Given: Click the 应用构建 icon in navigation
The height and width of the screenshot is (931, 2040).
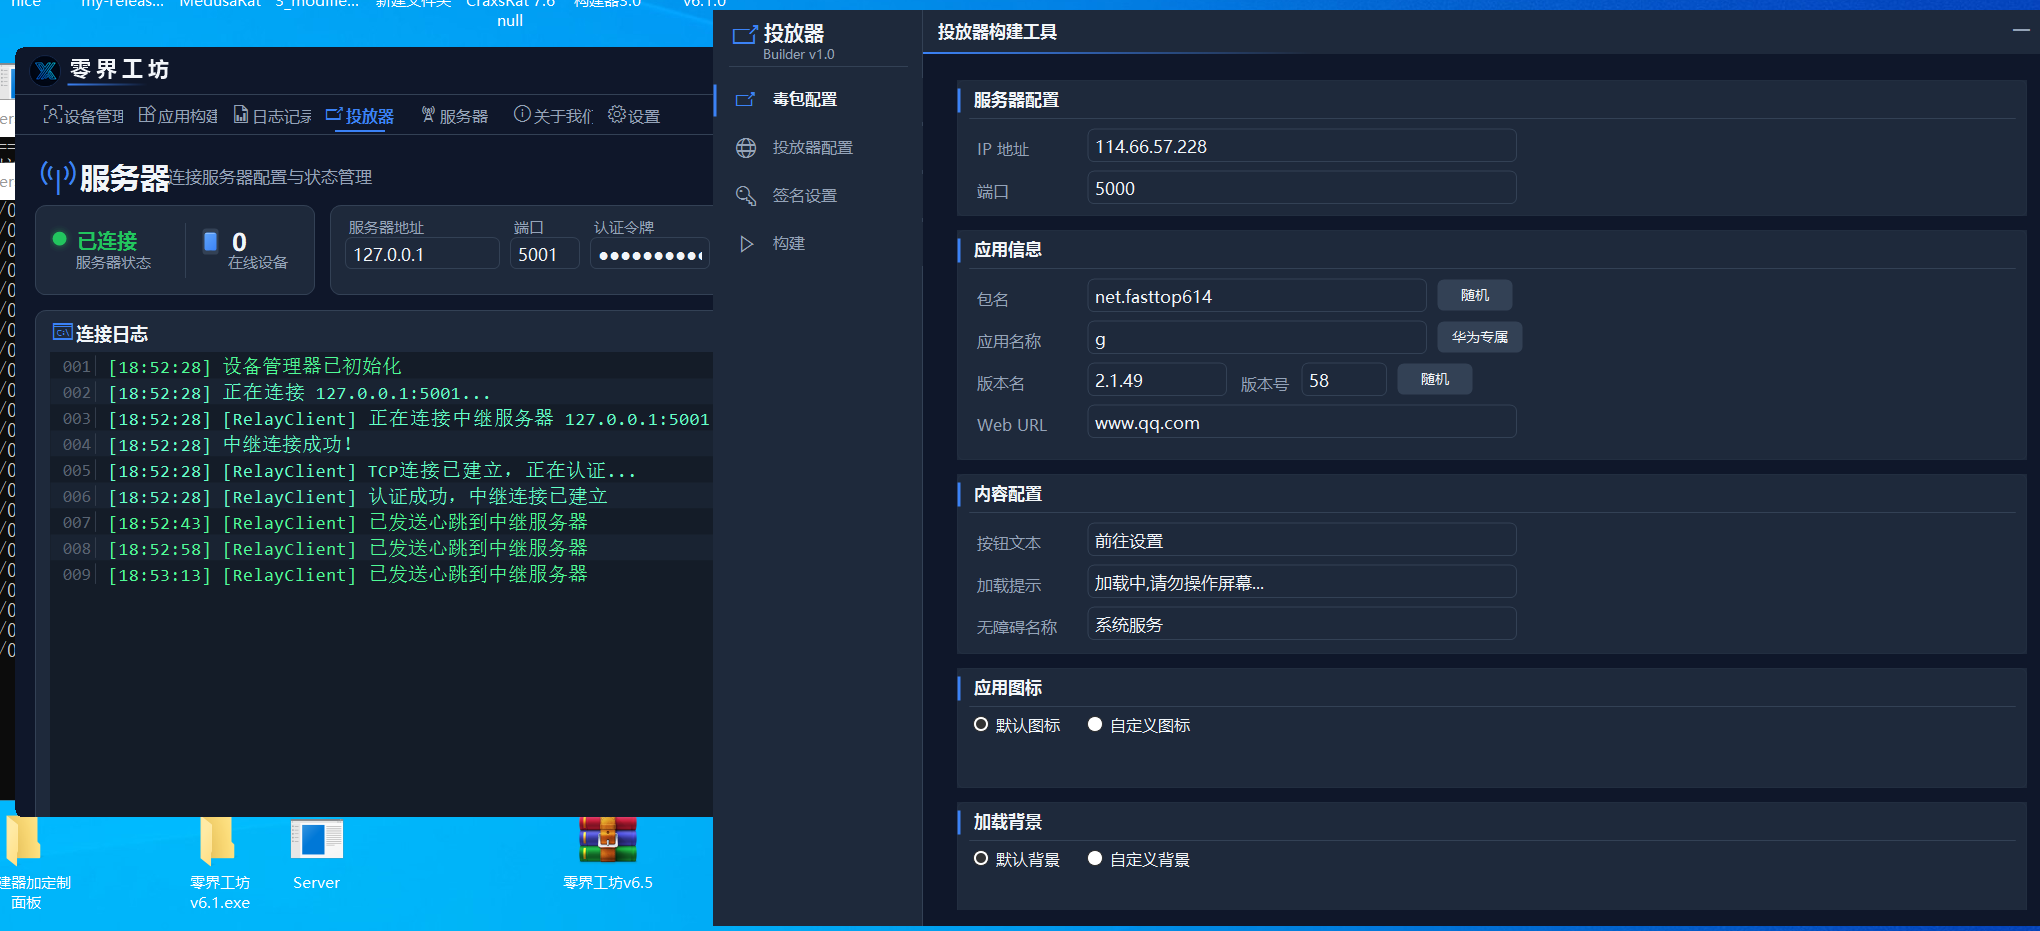Looking at the screenshot, I should (x=146, y=115).
